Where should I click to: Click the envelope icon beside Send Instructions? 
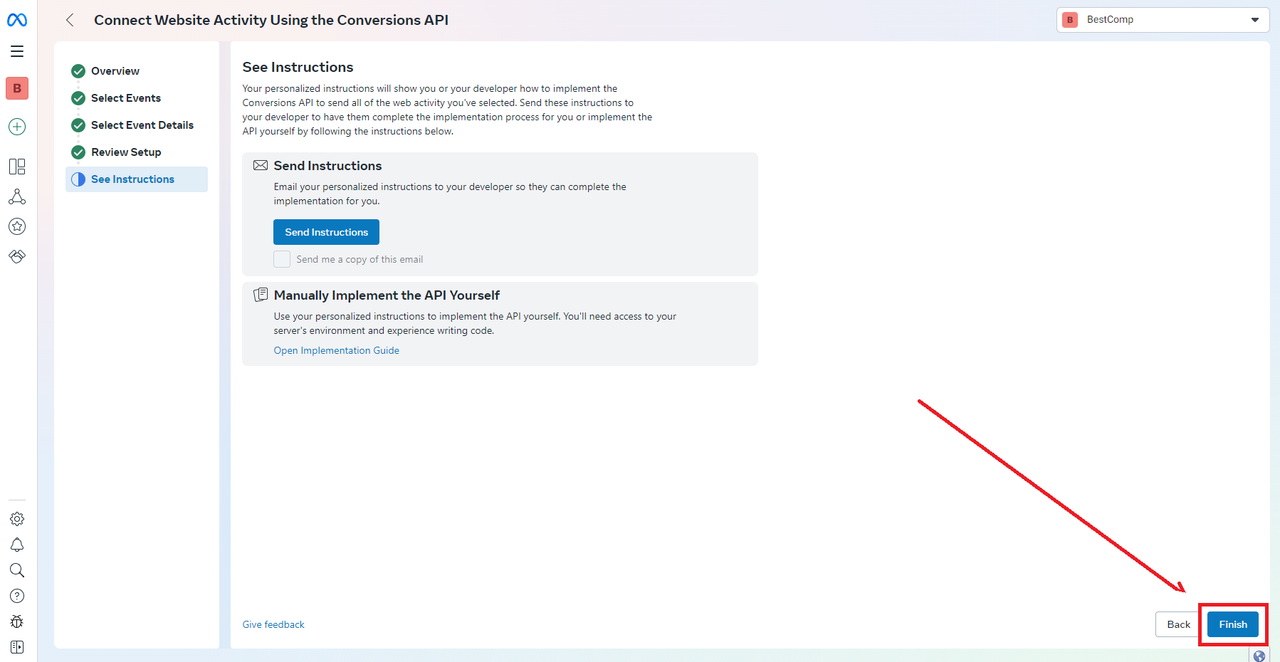(x=261, y=165)
